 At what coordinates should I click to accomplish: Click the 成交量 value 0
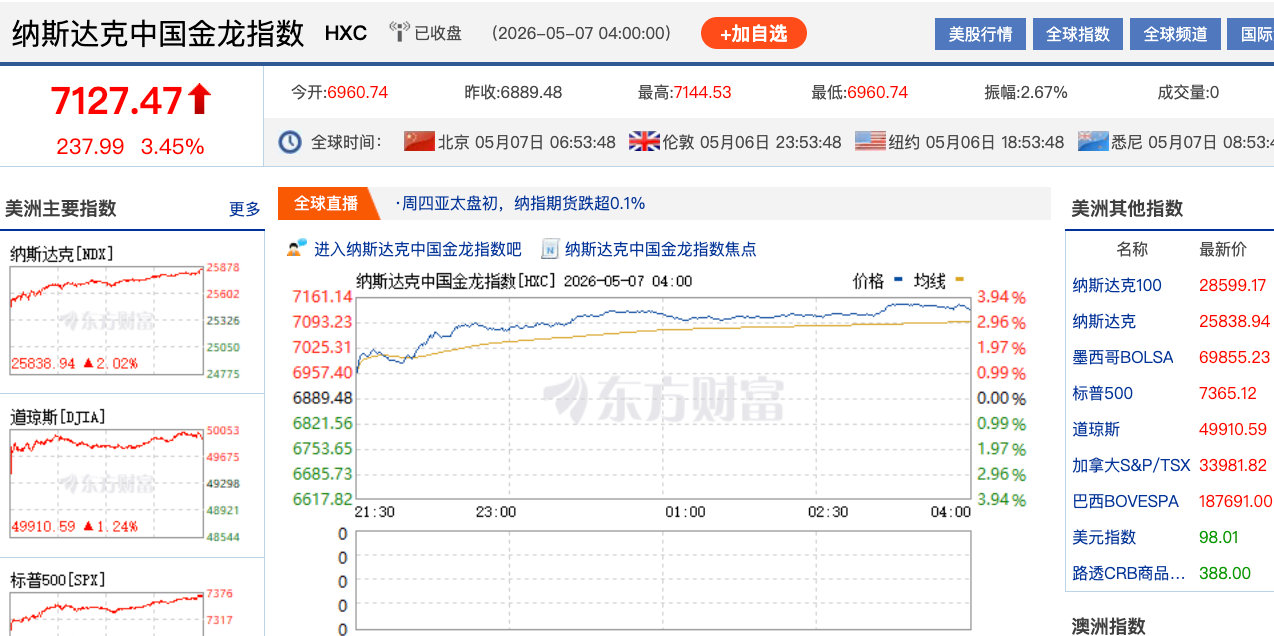pos(1214,92)
